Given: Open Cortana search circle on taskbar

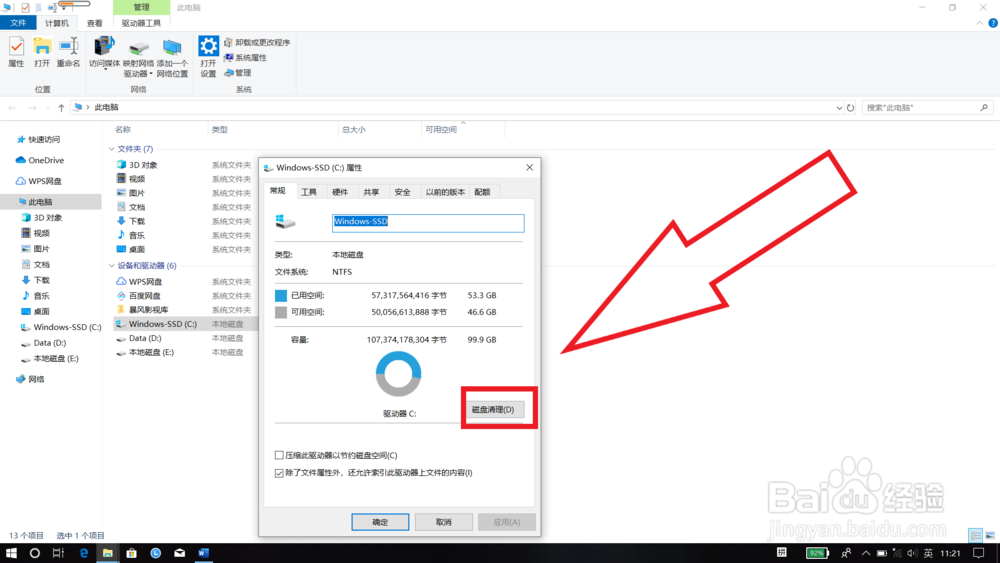Looking at the screenshot, I should [x=34, y=553].
